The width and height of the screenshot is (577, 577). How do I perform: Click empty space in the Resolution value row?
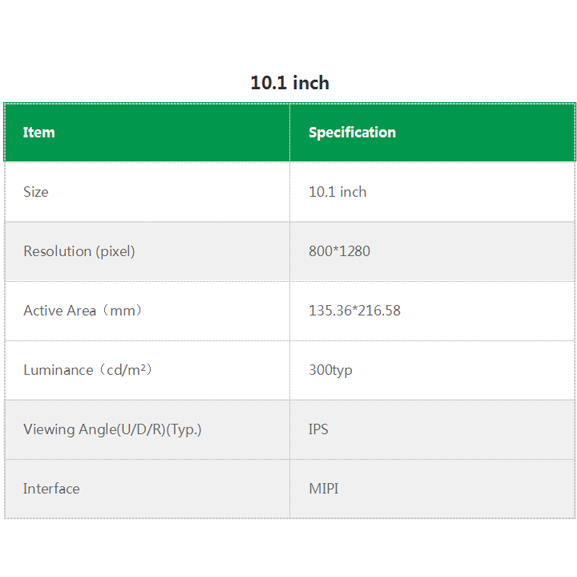click(x=478, y=251)
